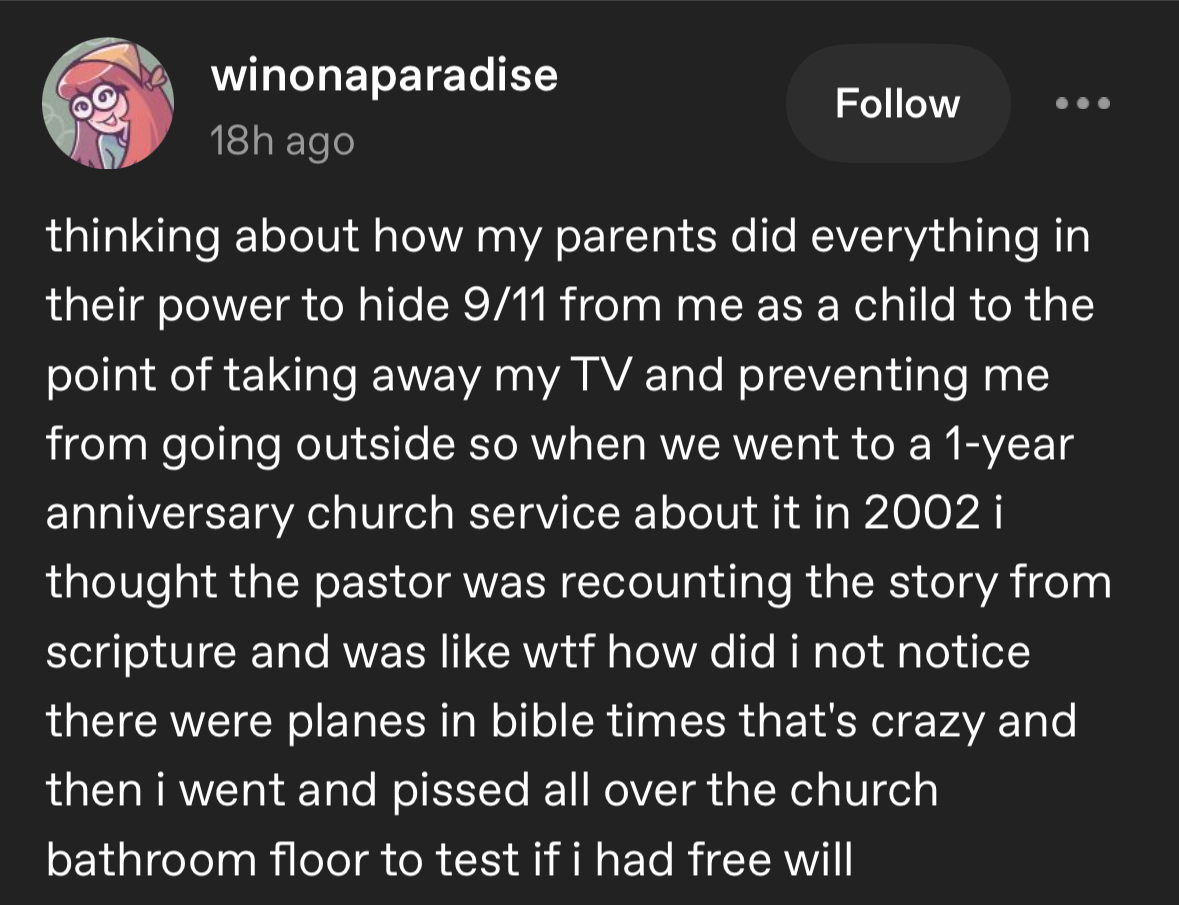The width and height of the screenshot is (1179, 905).
Task: Click winonaparadise's cartoon avatar picture
Action: tap(108, 104)
